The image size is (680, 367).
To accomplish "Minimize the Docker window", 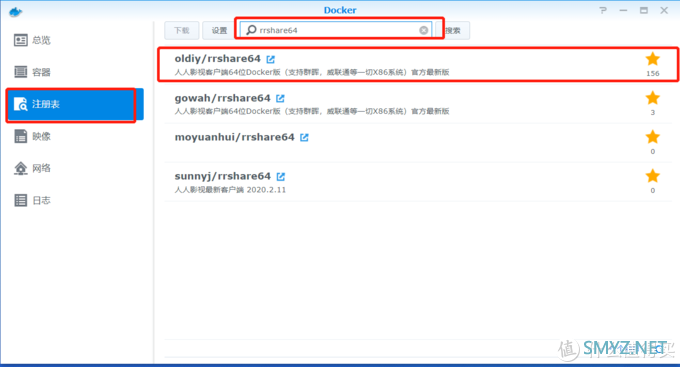I will pyautogui.click(x=623, y=10).
